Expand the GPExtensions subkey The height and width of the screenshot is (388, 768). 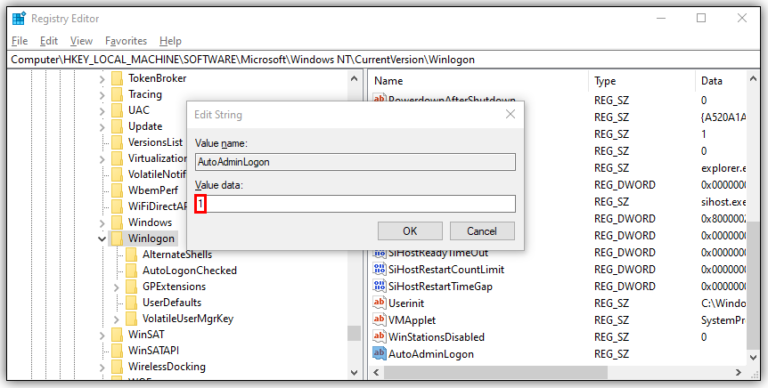[116, 288]
